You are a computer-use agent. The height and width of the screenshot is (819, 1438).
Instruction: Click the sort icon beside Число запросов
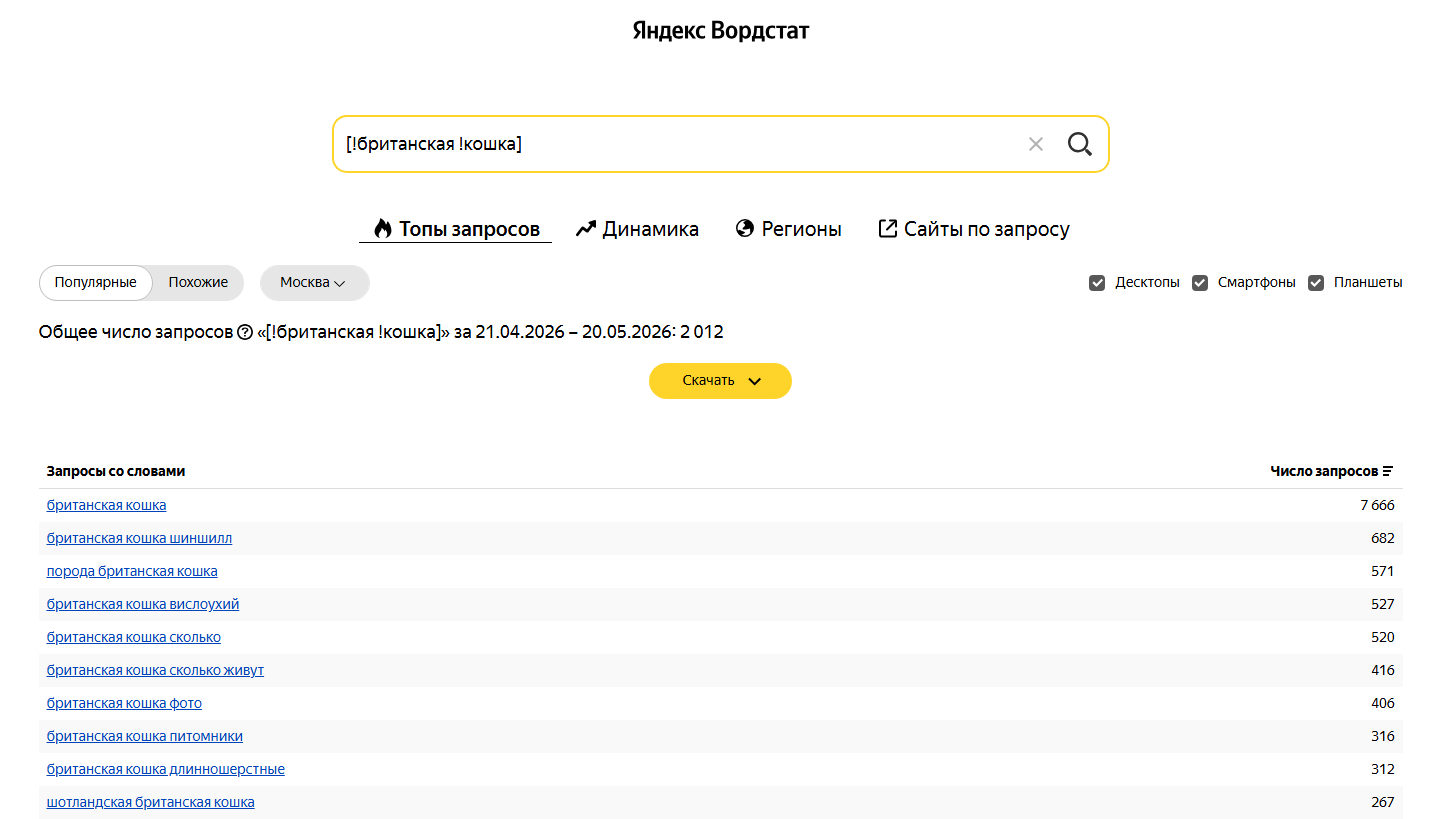coord(1388,471)
